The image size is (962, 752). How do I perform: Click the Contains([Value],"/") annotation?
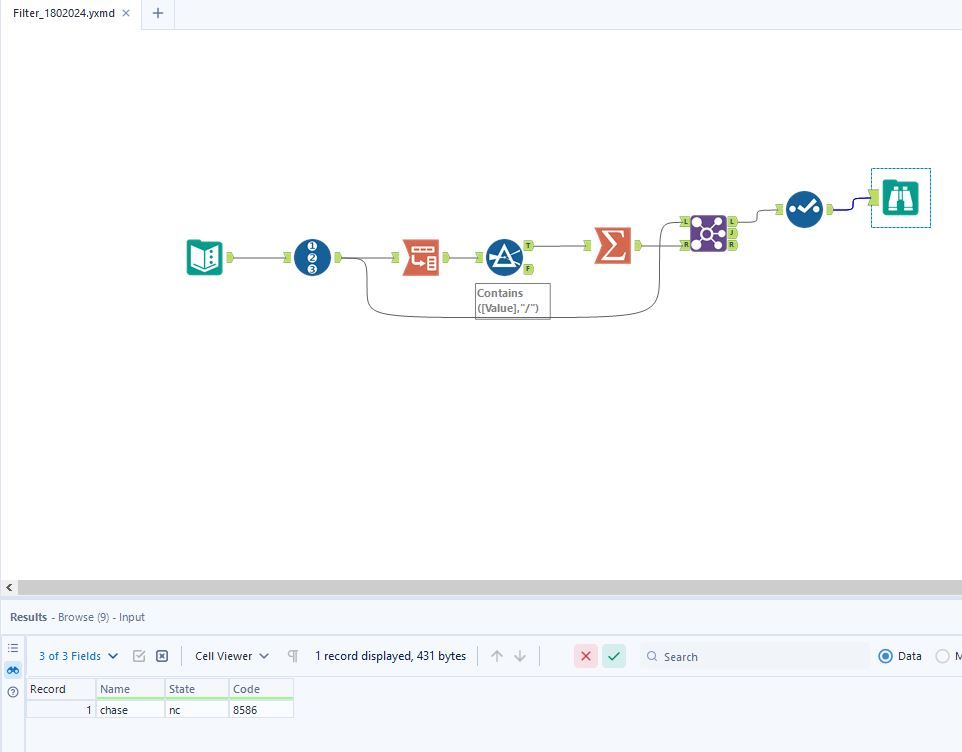pyautogui.click(x=512, y=301)
